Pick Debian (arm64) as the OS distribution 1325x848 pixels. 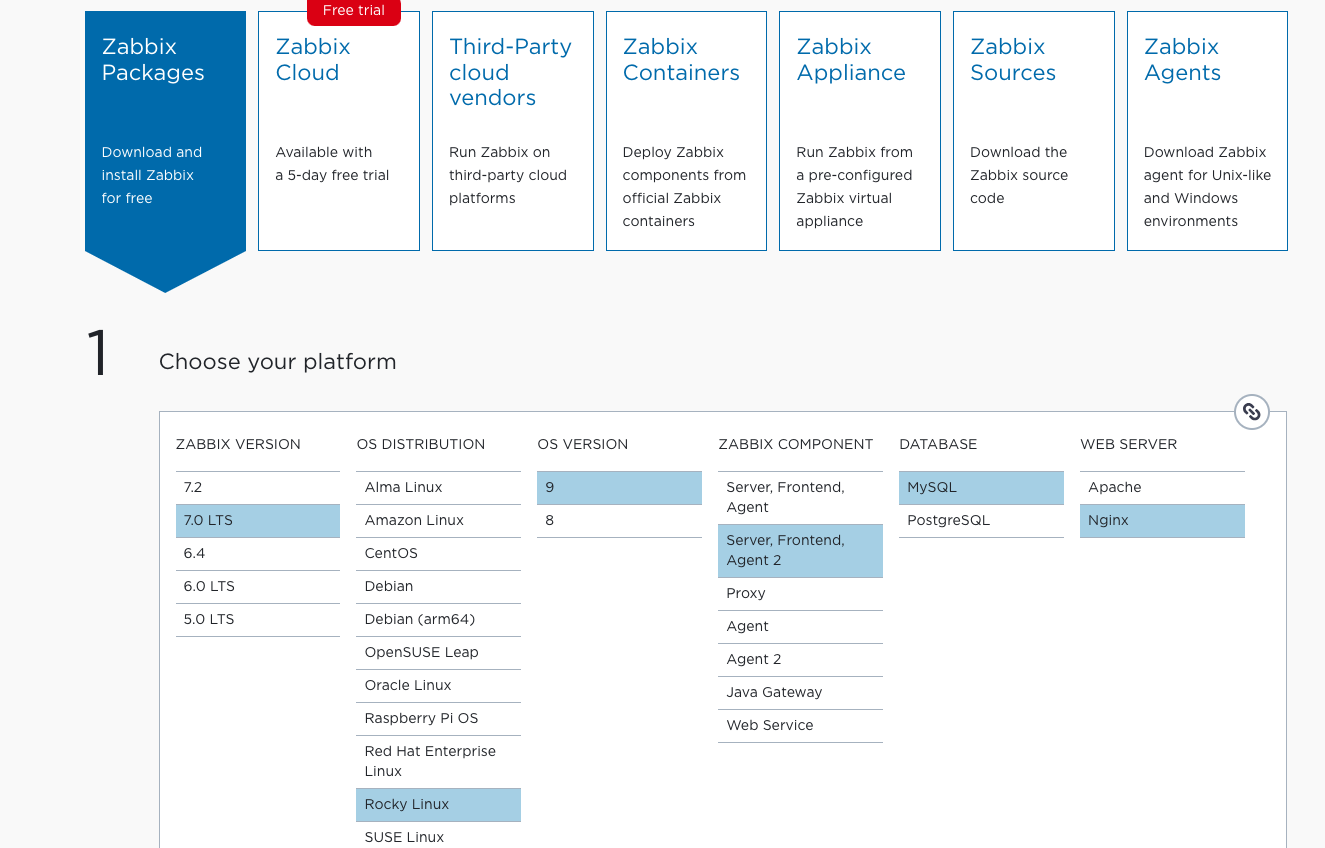point(438,620)
